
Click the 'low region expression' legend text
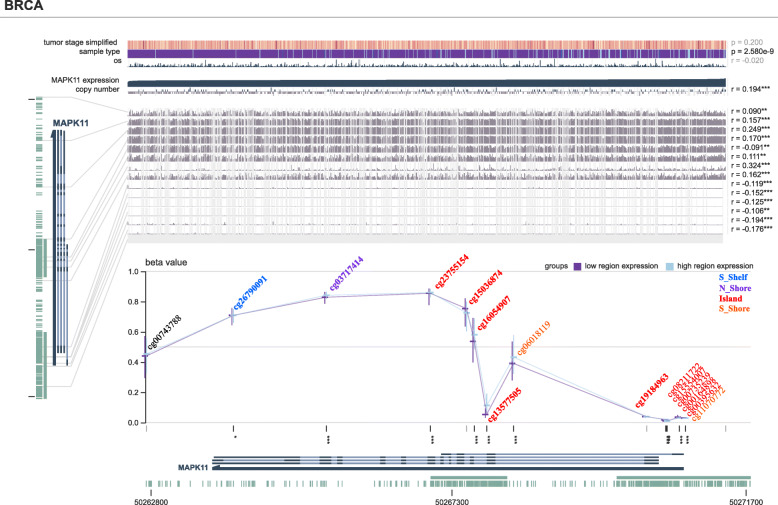coord(621,266)
